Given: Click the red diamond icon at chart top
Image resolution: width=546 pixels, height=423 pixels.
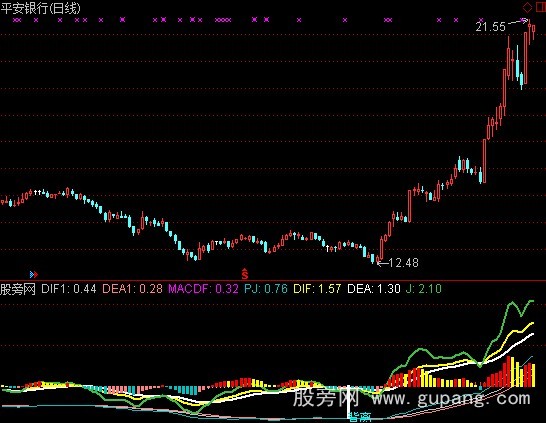Looking at the screenshot, I should pyautogui.click(x=527, y=7).
